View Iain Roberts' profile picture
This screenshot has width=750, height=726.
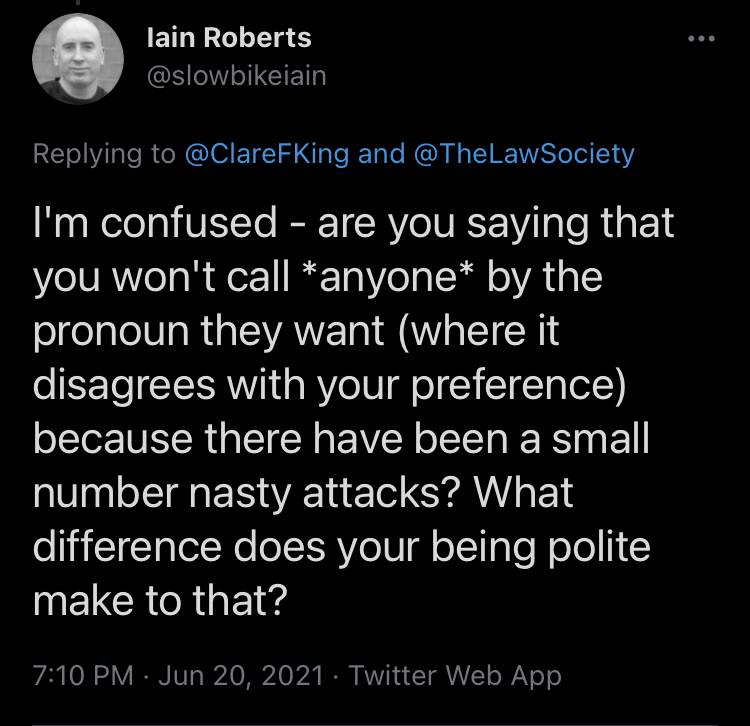[78, 59]
